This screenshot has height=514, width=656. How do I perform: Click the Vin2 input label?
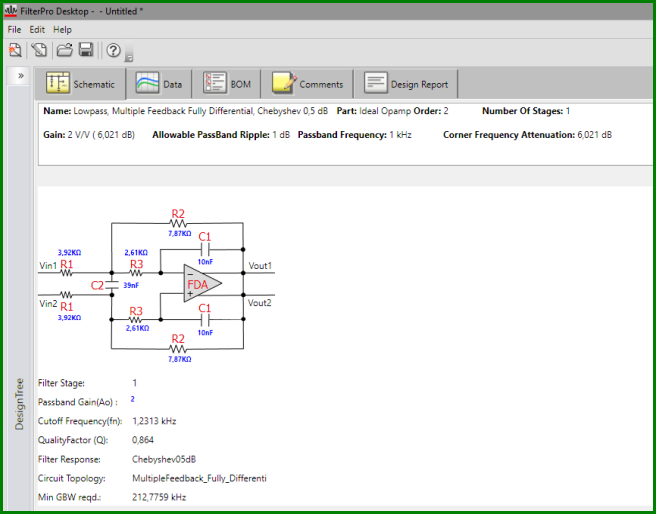(x=48, y=303)
